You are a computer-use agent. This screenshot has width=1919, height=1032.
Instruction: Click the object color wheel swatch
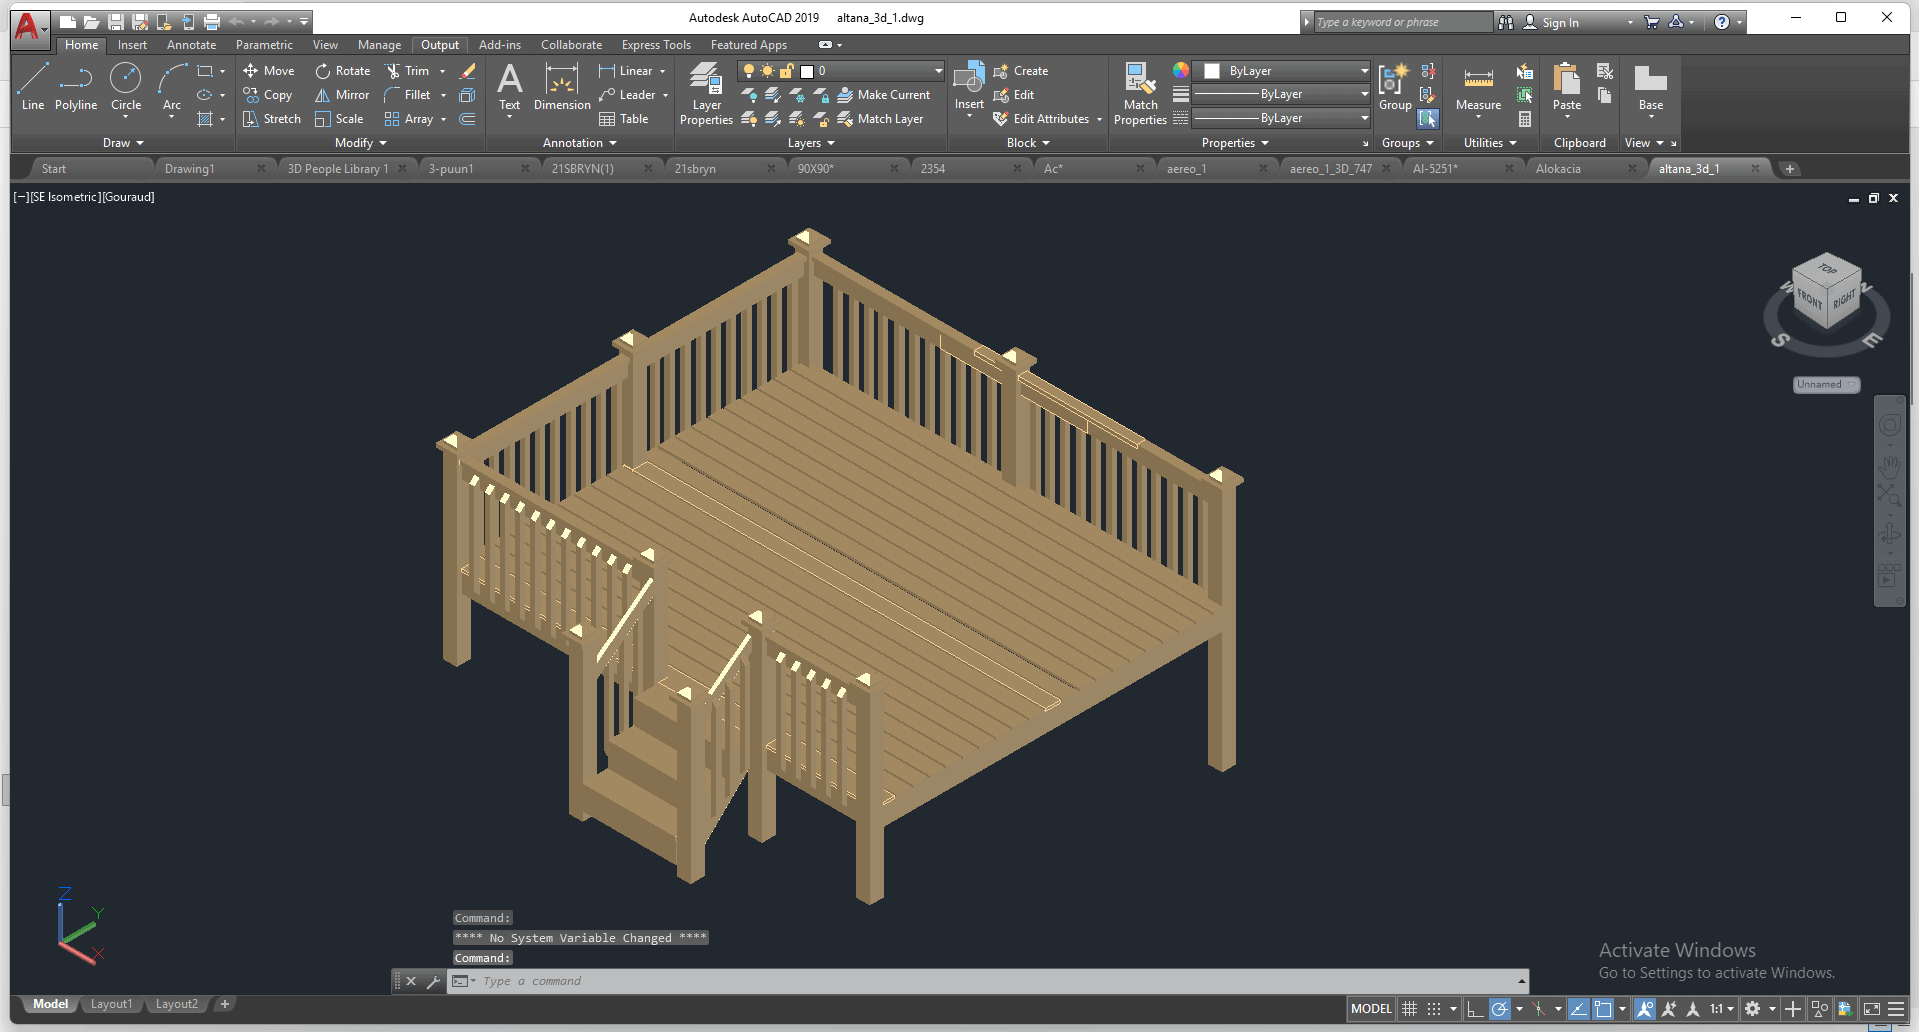pyautogui.click(x=1181, y=70)
